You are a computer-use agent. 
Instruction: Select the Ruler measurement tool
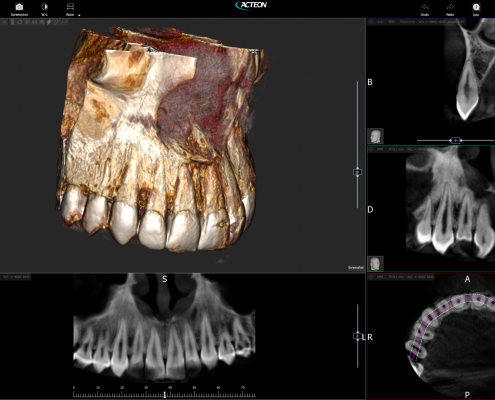70,7
